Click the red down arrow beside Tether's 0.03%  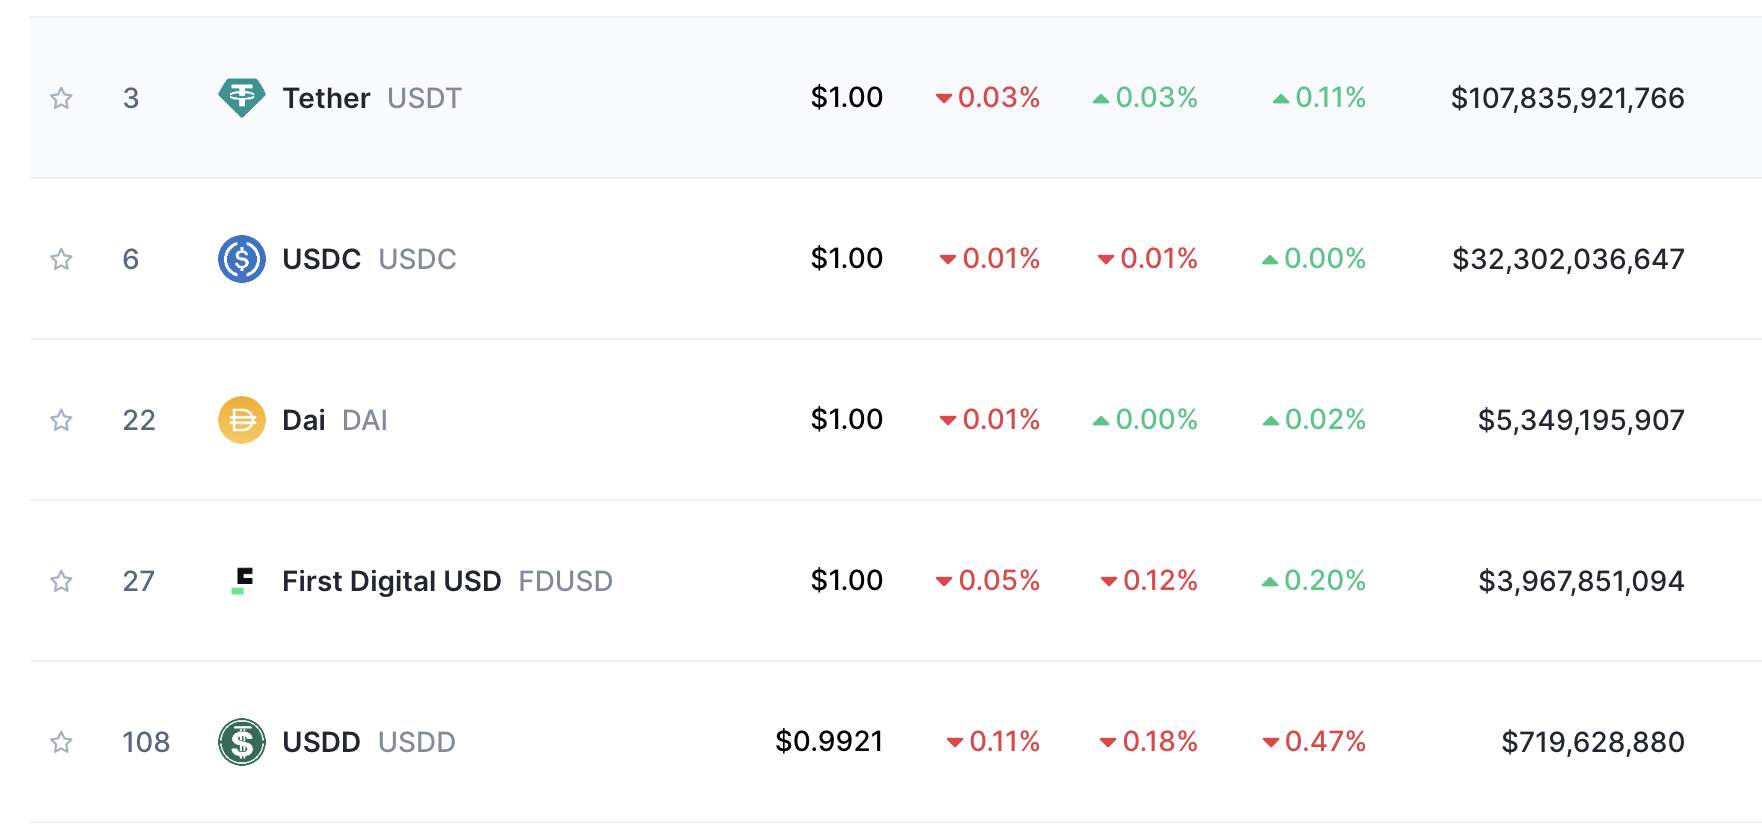[944, 97]
